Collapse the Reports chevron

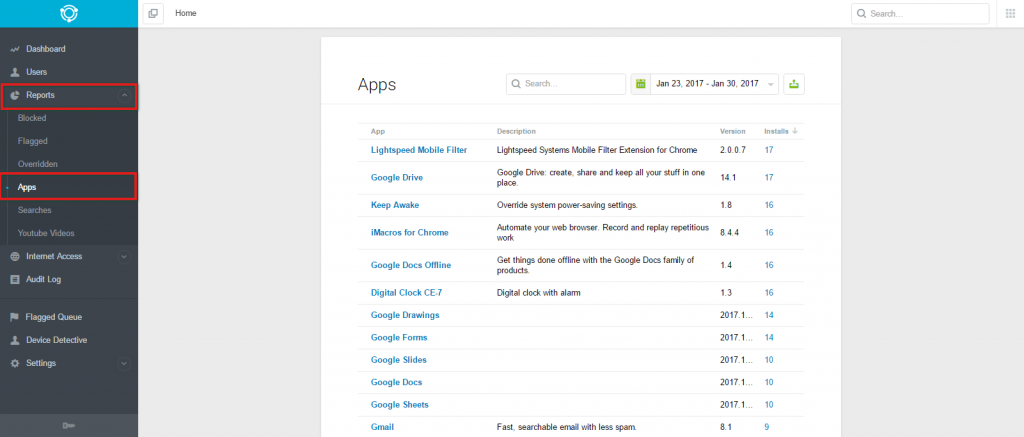pos(124,96)
